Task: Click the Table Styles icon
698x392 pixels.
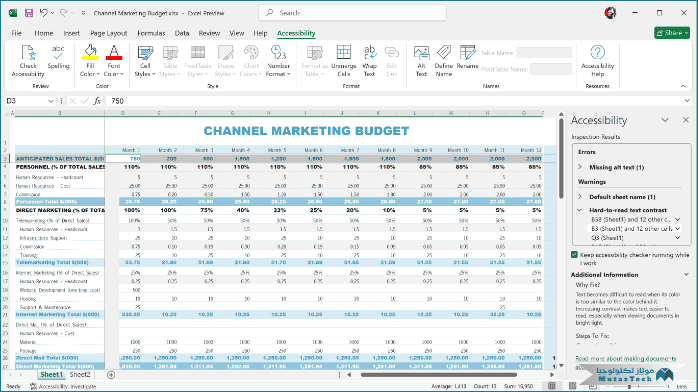Action: (170, 53)
